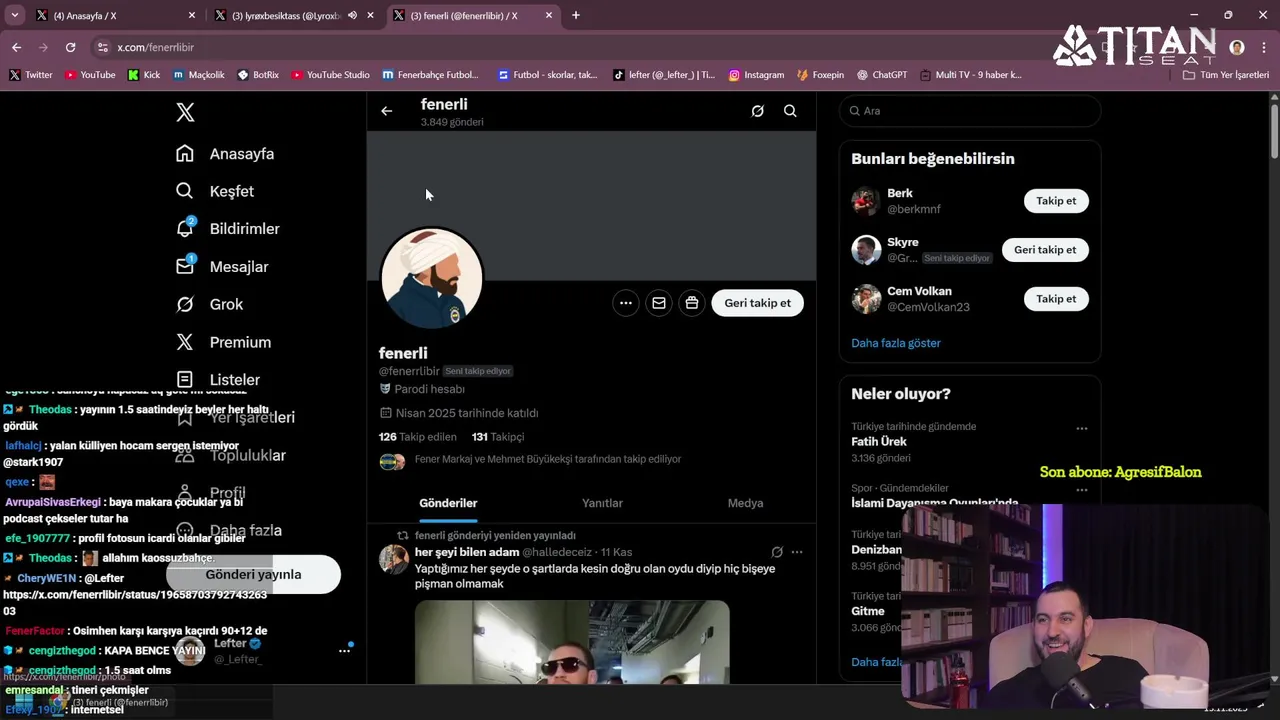
Task: Click the Grok sidebar icon
Action: pyautogui.click(x=185, y=304)
